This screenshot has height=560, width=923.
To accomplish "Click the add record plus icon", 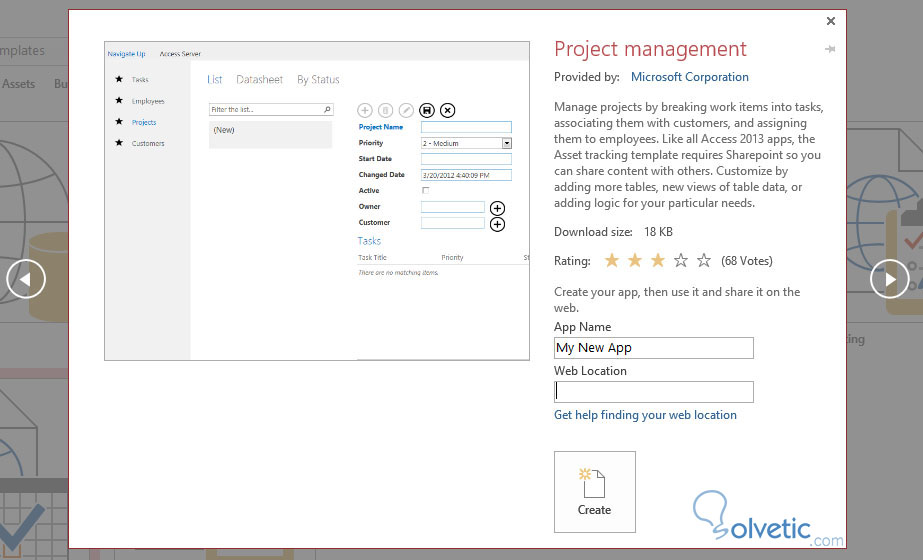I will pos(365,110).
